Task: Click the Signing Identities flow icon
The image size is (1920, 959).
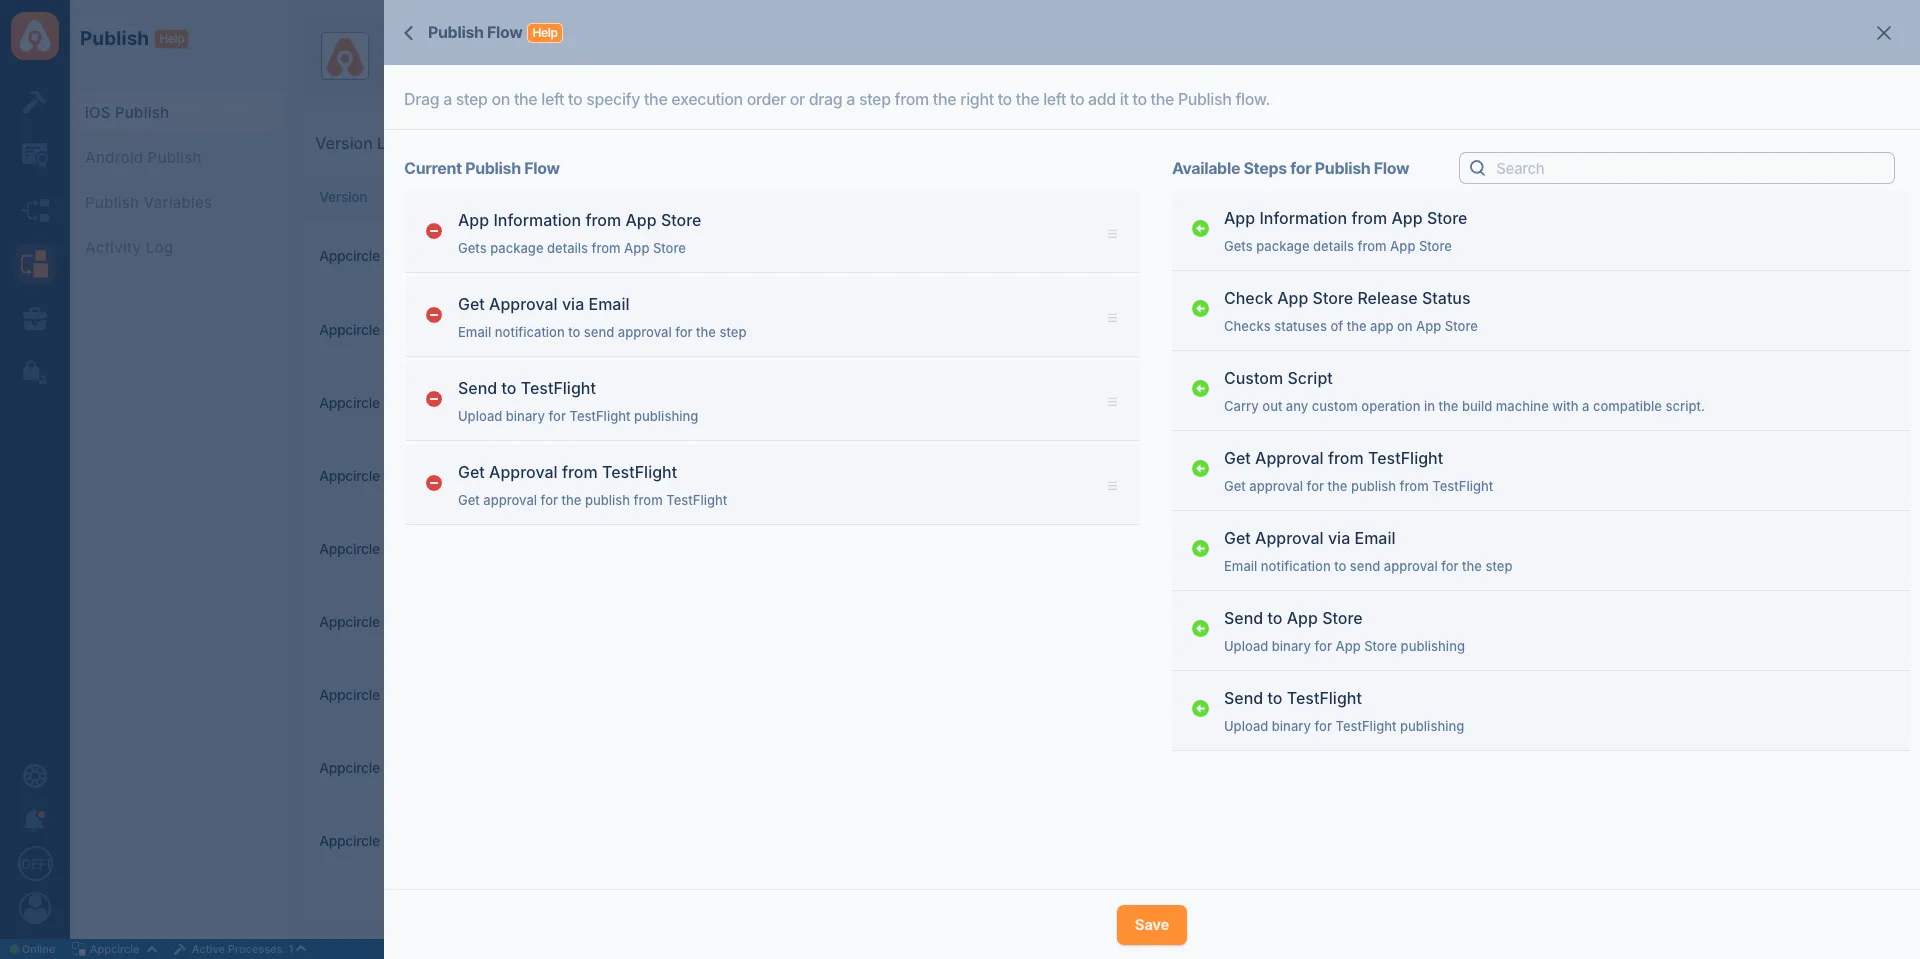Action: [35, 210]
